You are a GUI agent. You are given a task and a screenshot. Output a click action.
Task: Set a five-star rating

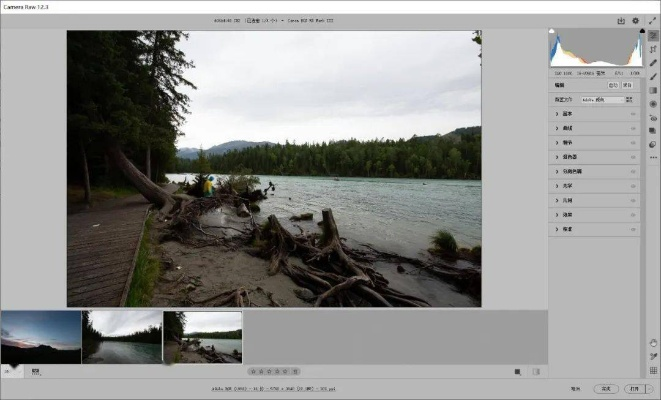pyautogui.click(x=285, y=372)
